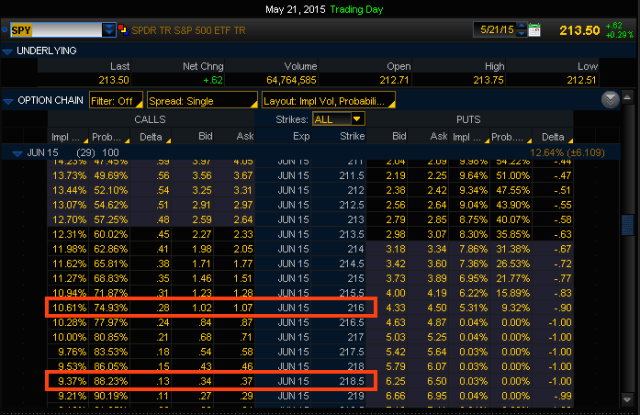The image size is (640, 415).
Task: Click put probability 35.85% cell
Action: tap(513, 234)
